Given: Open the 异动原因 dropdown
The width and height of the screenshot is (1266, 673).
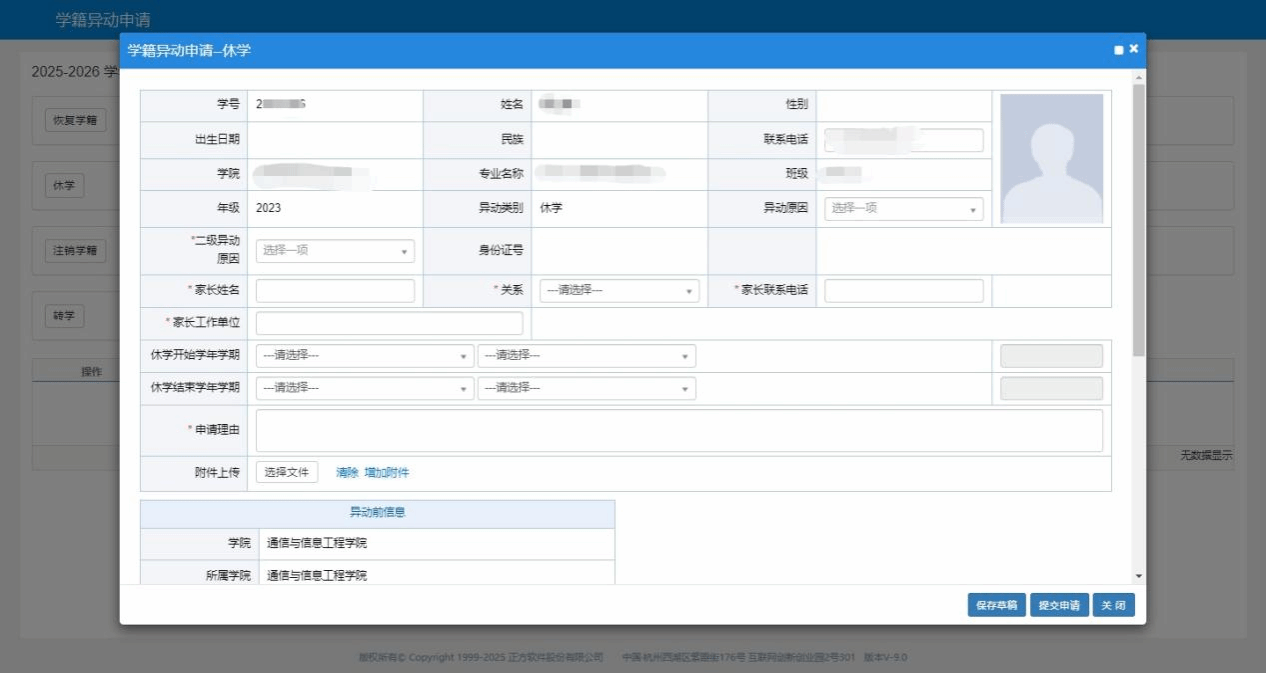Looking at the screenshot, I should click(903, 209).
